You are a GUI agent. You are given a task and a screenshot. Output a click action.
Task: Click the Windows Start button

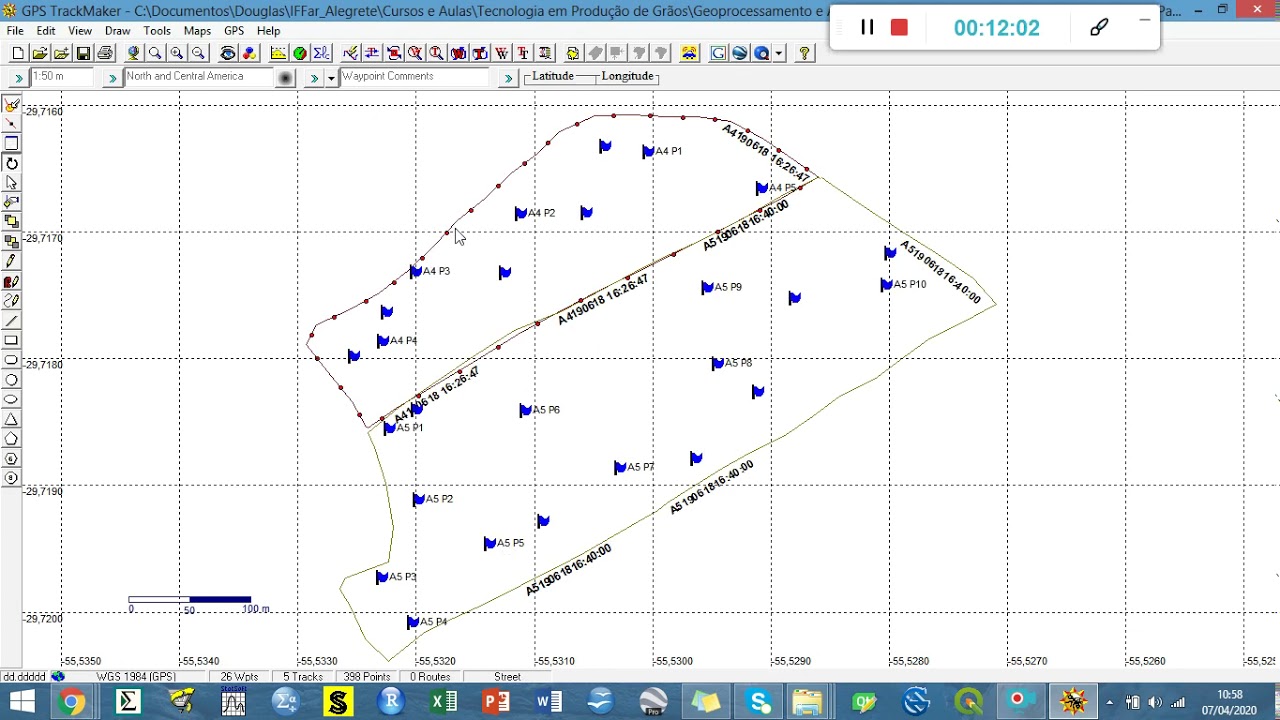pyautogui.click(x=21, y=702)
